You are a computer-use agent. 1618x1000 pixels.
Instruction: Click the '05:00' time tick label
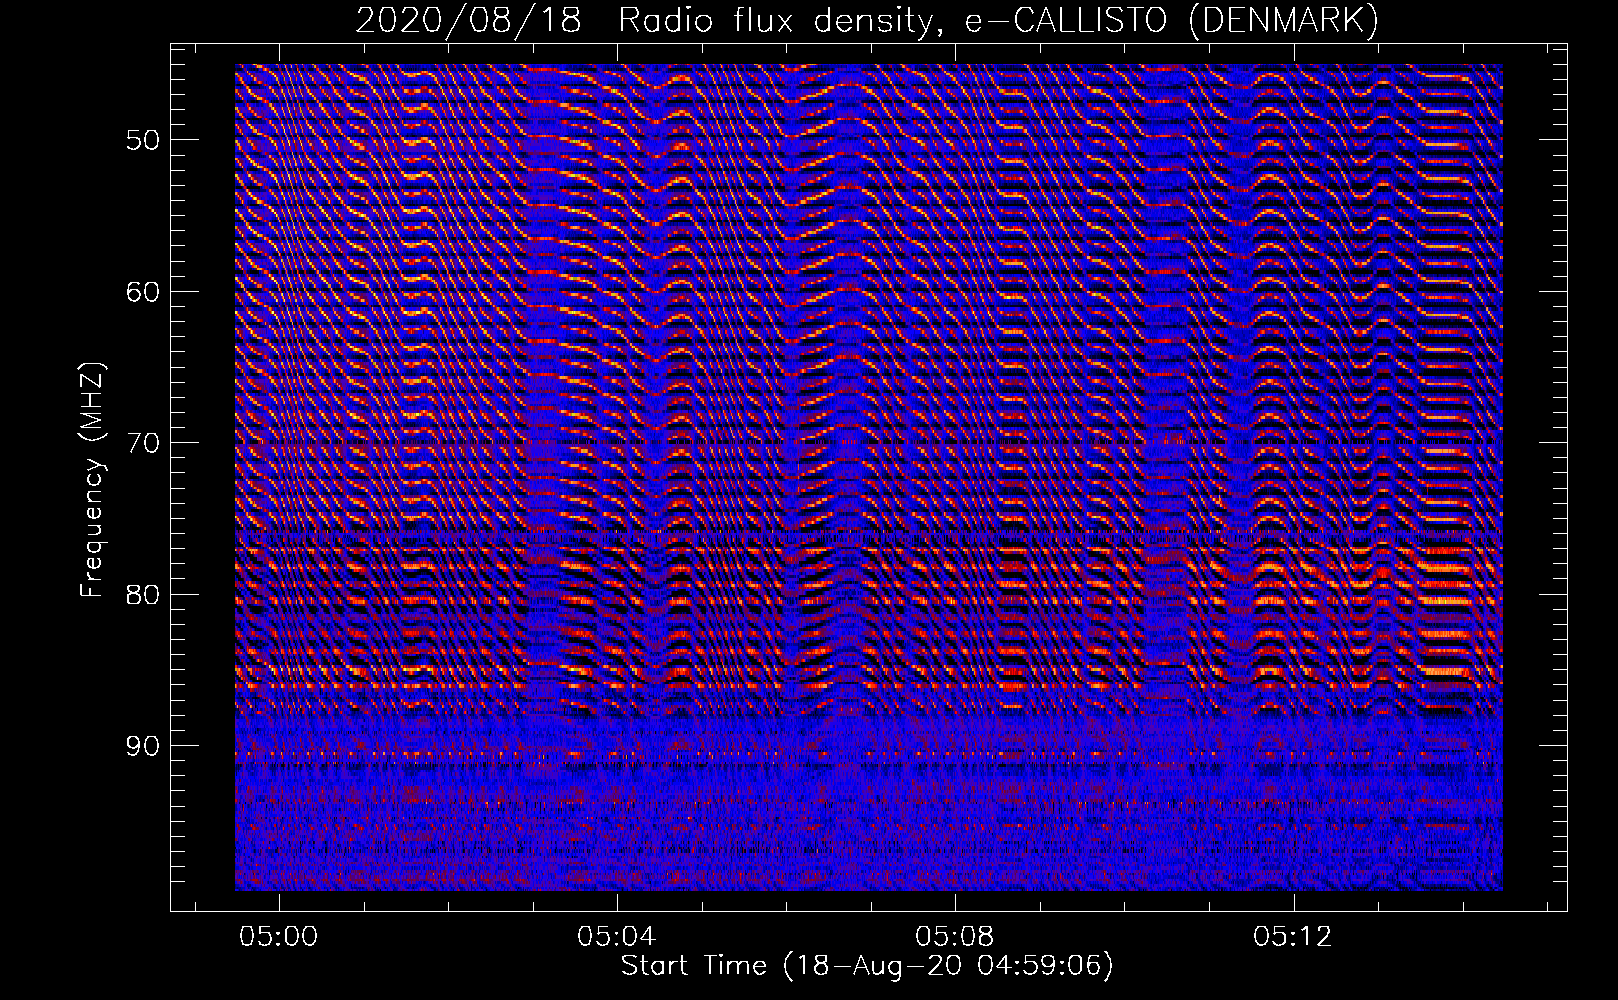click(x=279, y=936)
